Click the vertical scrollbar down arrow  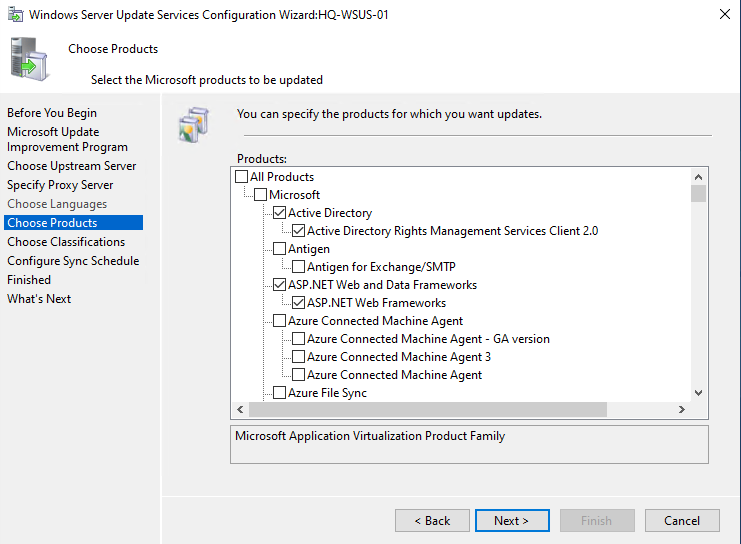698,393
